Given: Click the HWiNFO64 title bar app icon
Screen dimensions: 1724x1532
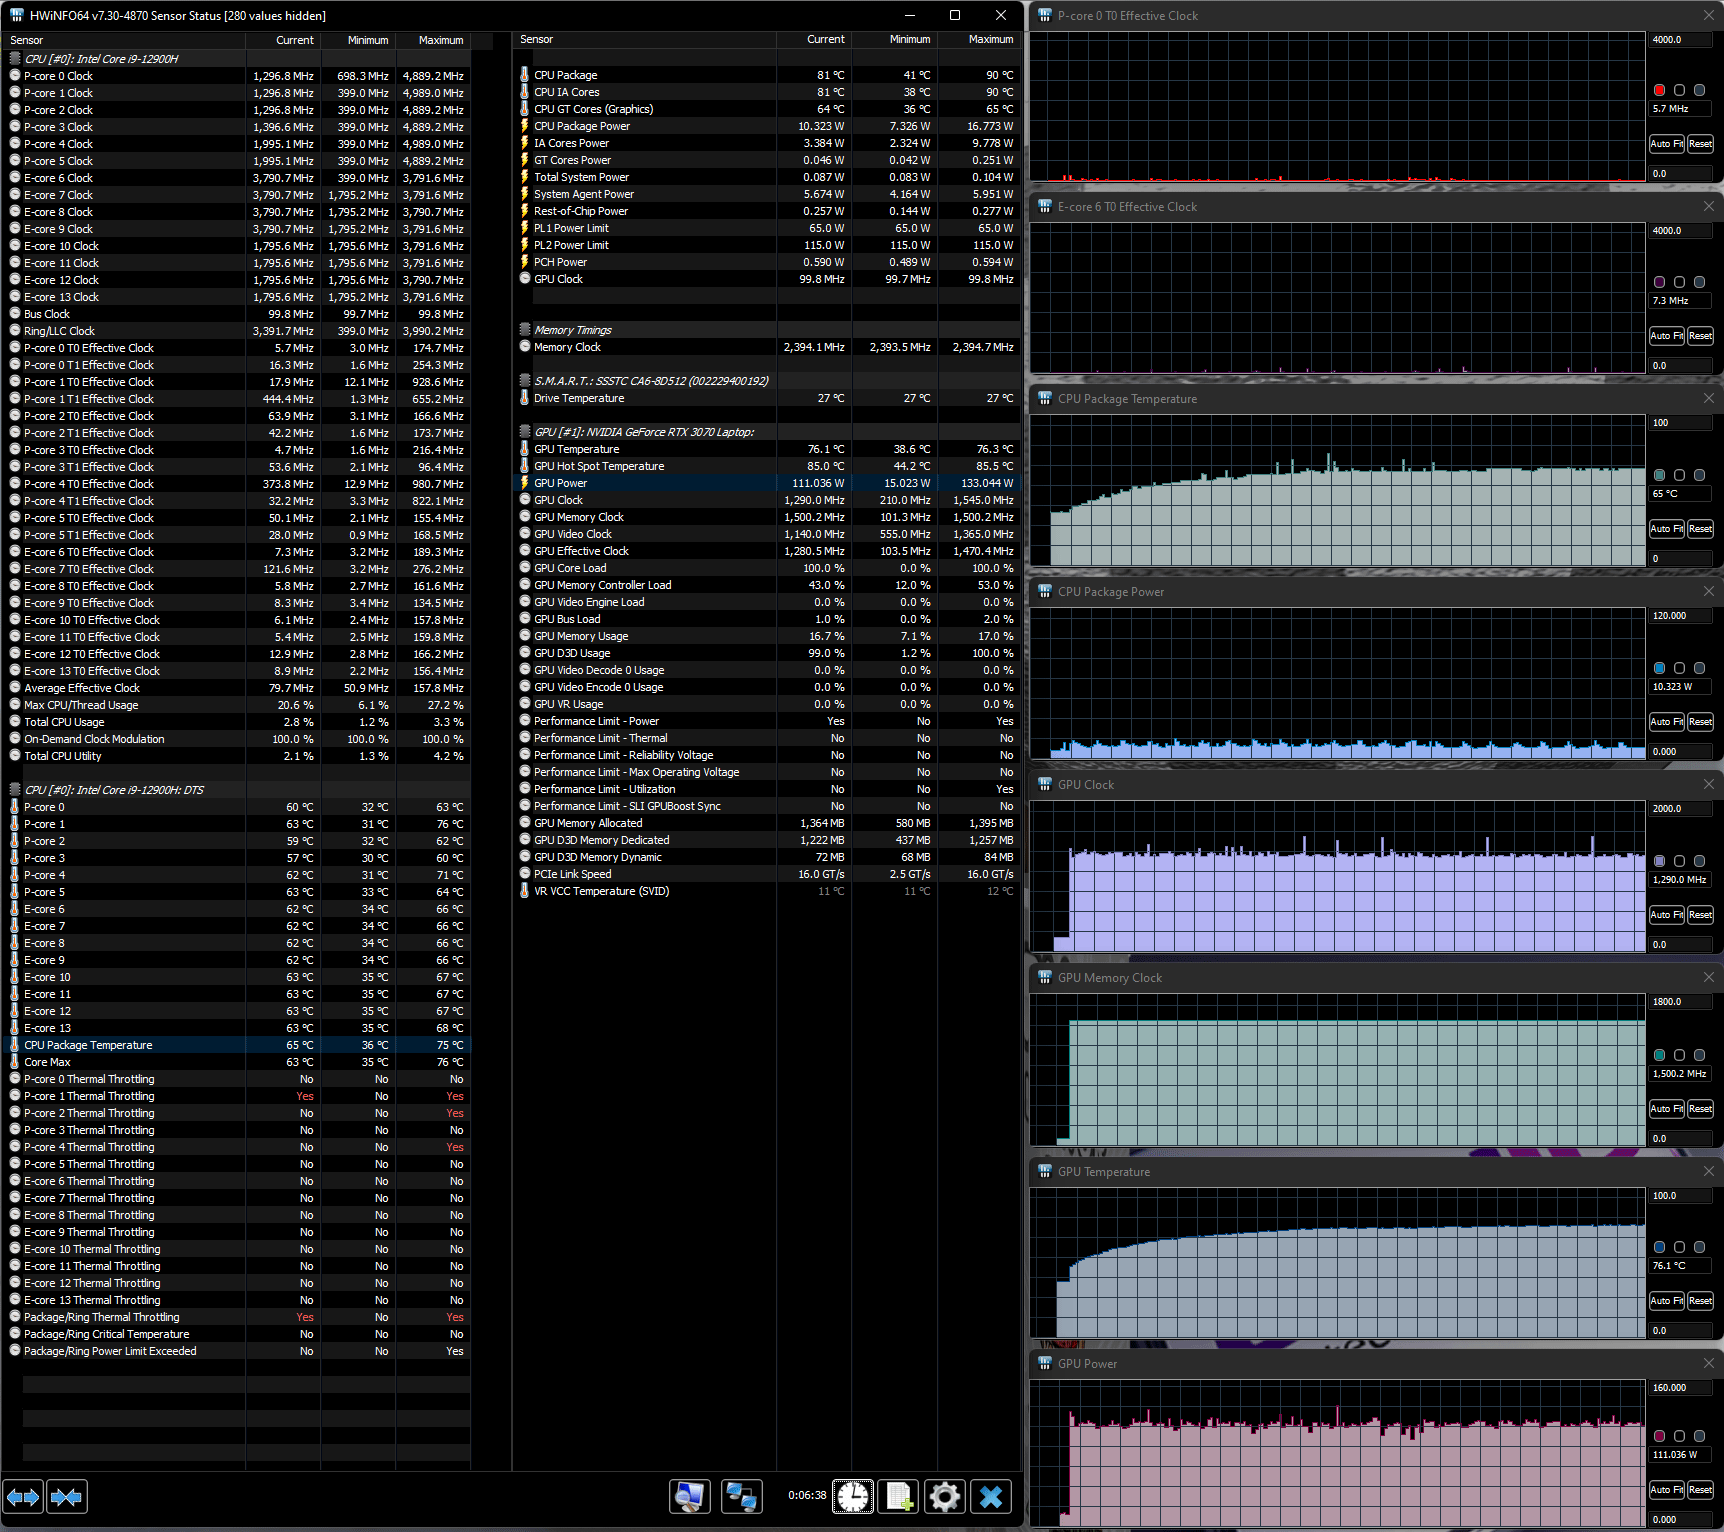Looking at the screenshot, I should pyautogui.click(x=16, y=15).
